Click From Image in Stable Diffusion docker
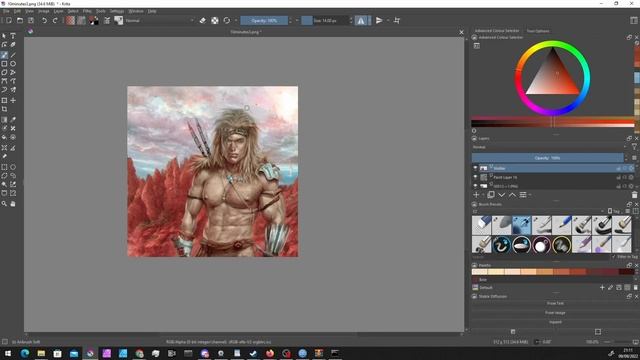The width and height of the screenshot is (640, 360). (555, 313)
